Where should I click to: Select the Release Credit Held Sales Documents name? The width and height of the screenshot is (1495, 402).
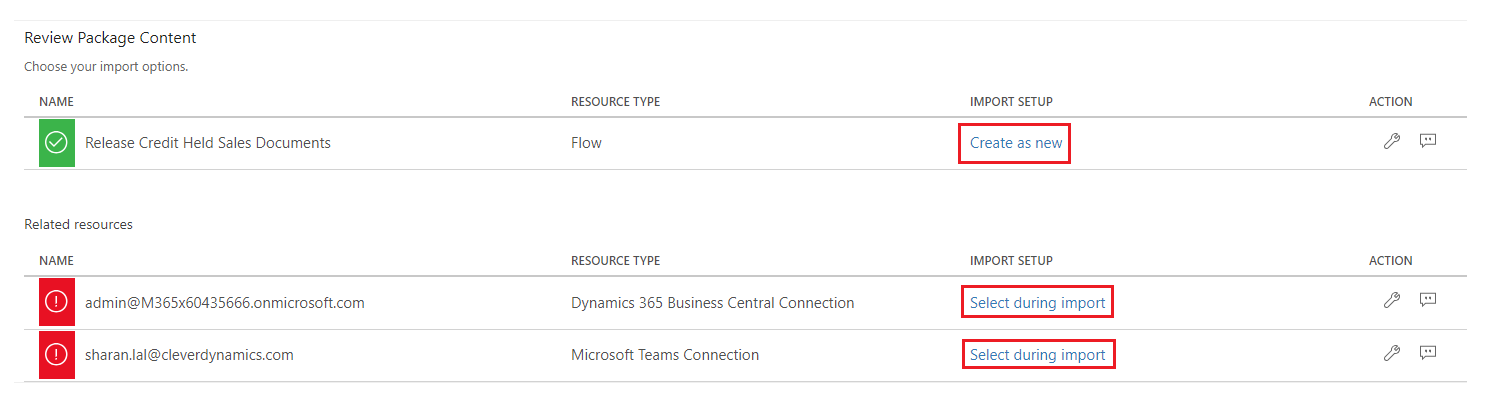pyautogui.click(x=208, y=143)
